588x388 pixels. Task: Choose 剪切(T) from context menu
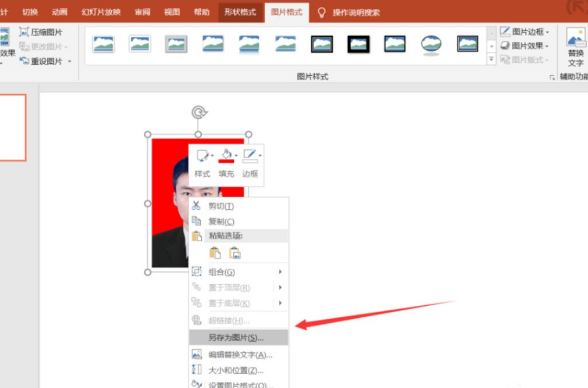[239, 206]
